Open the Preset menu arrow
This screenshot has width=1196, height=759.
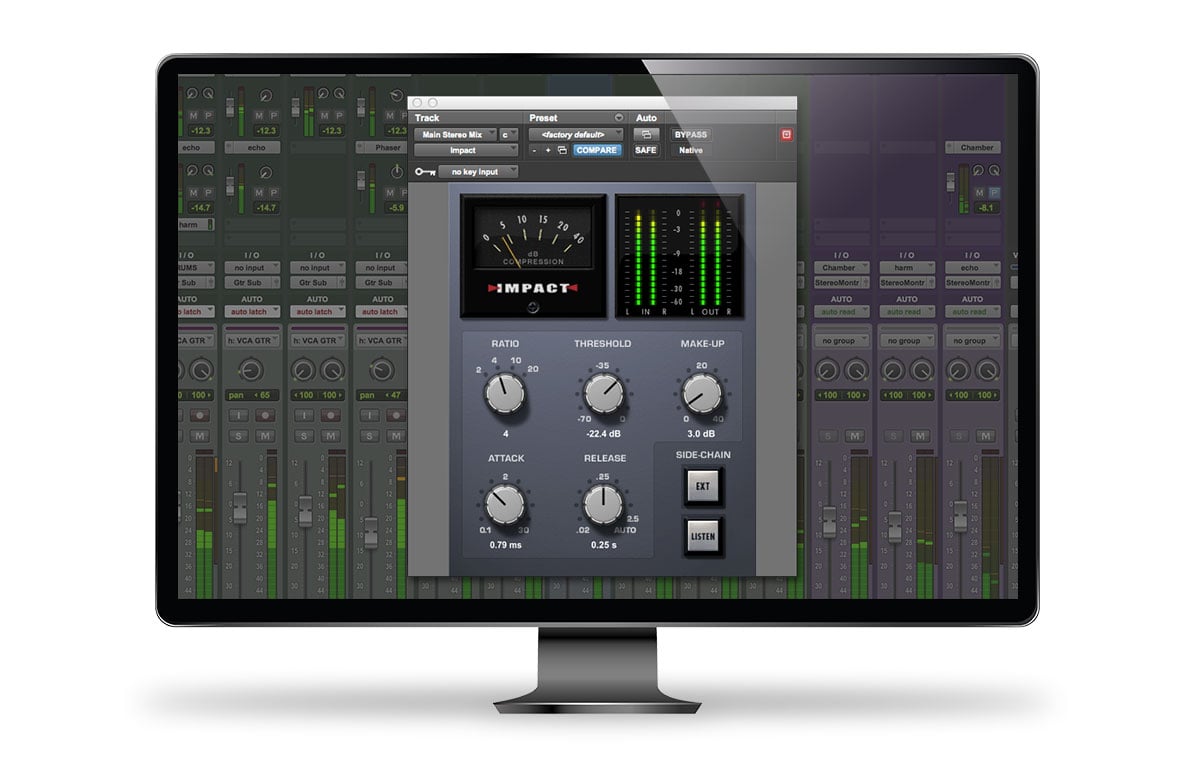click(x=618, y=118)
